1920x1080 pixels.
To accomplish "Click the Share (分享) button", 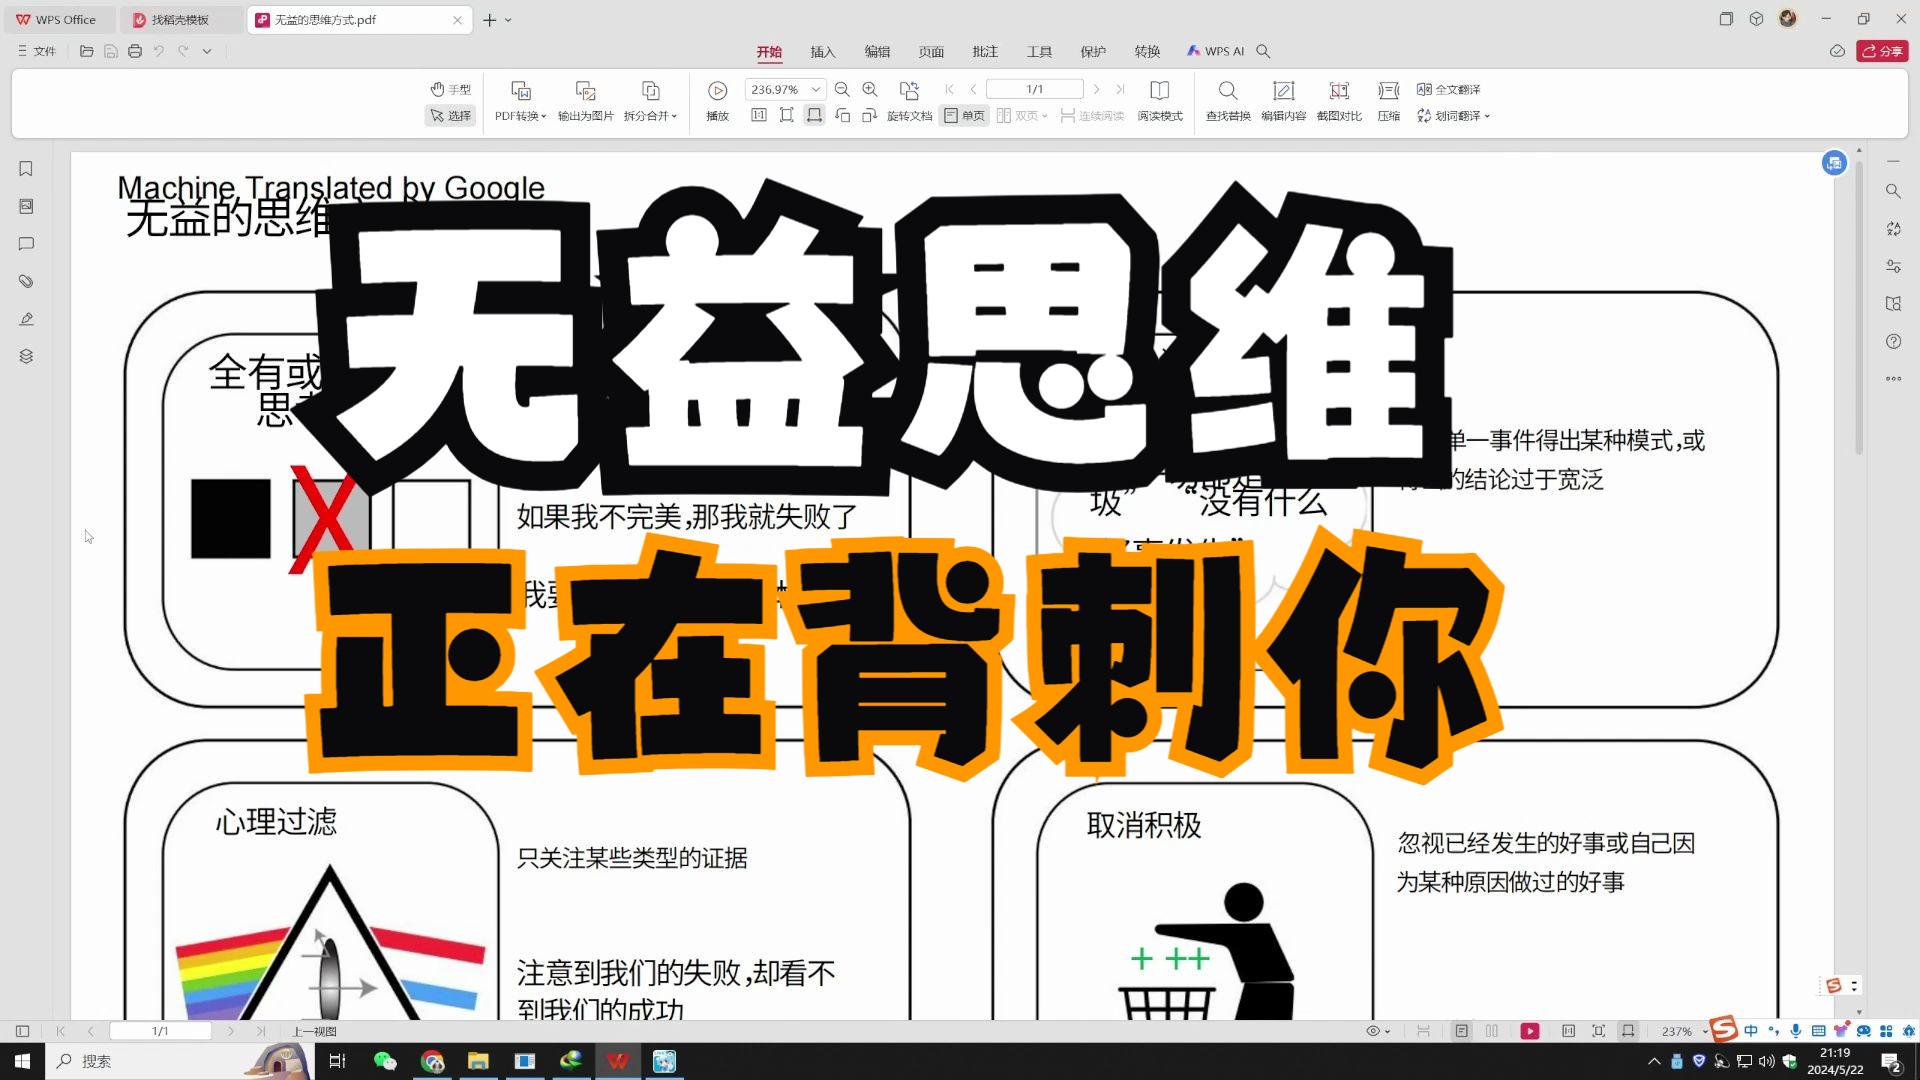I will point(1882,51).
